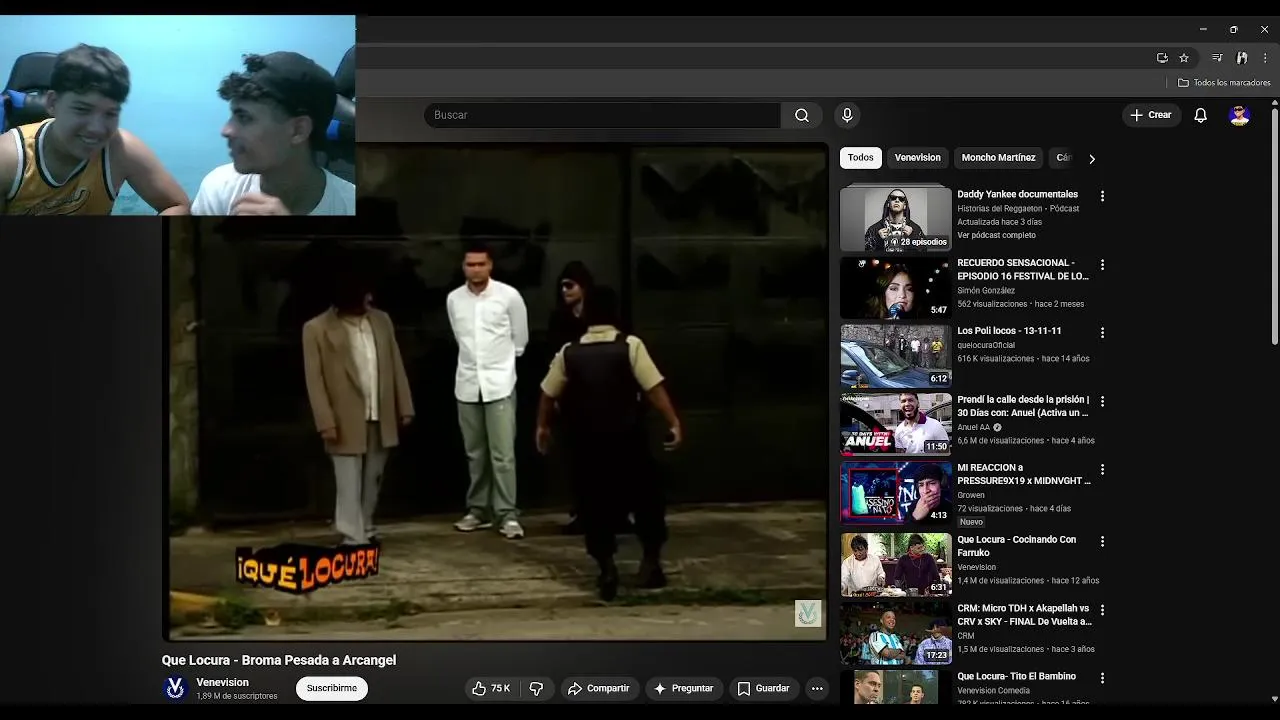This screenshot has height=720, width=1280.
Task: Open Growen channel link
Action: (x=971, y=495)
